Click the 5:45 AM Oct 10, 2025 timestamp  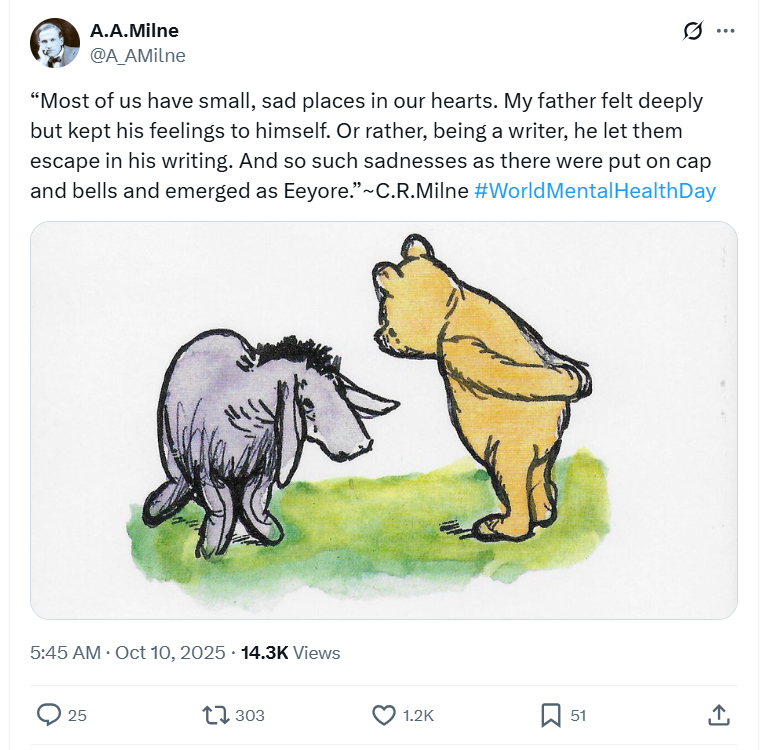point(128,653)
